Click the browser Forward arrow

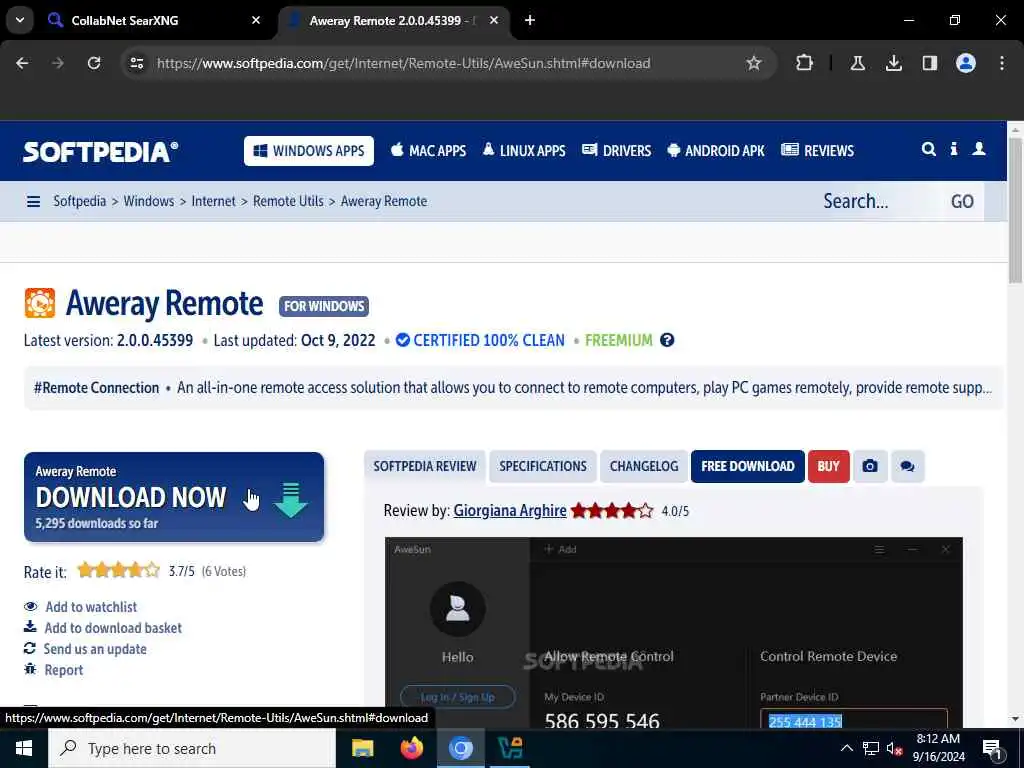(58, 63)
